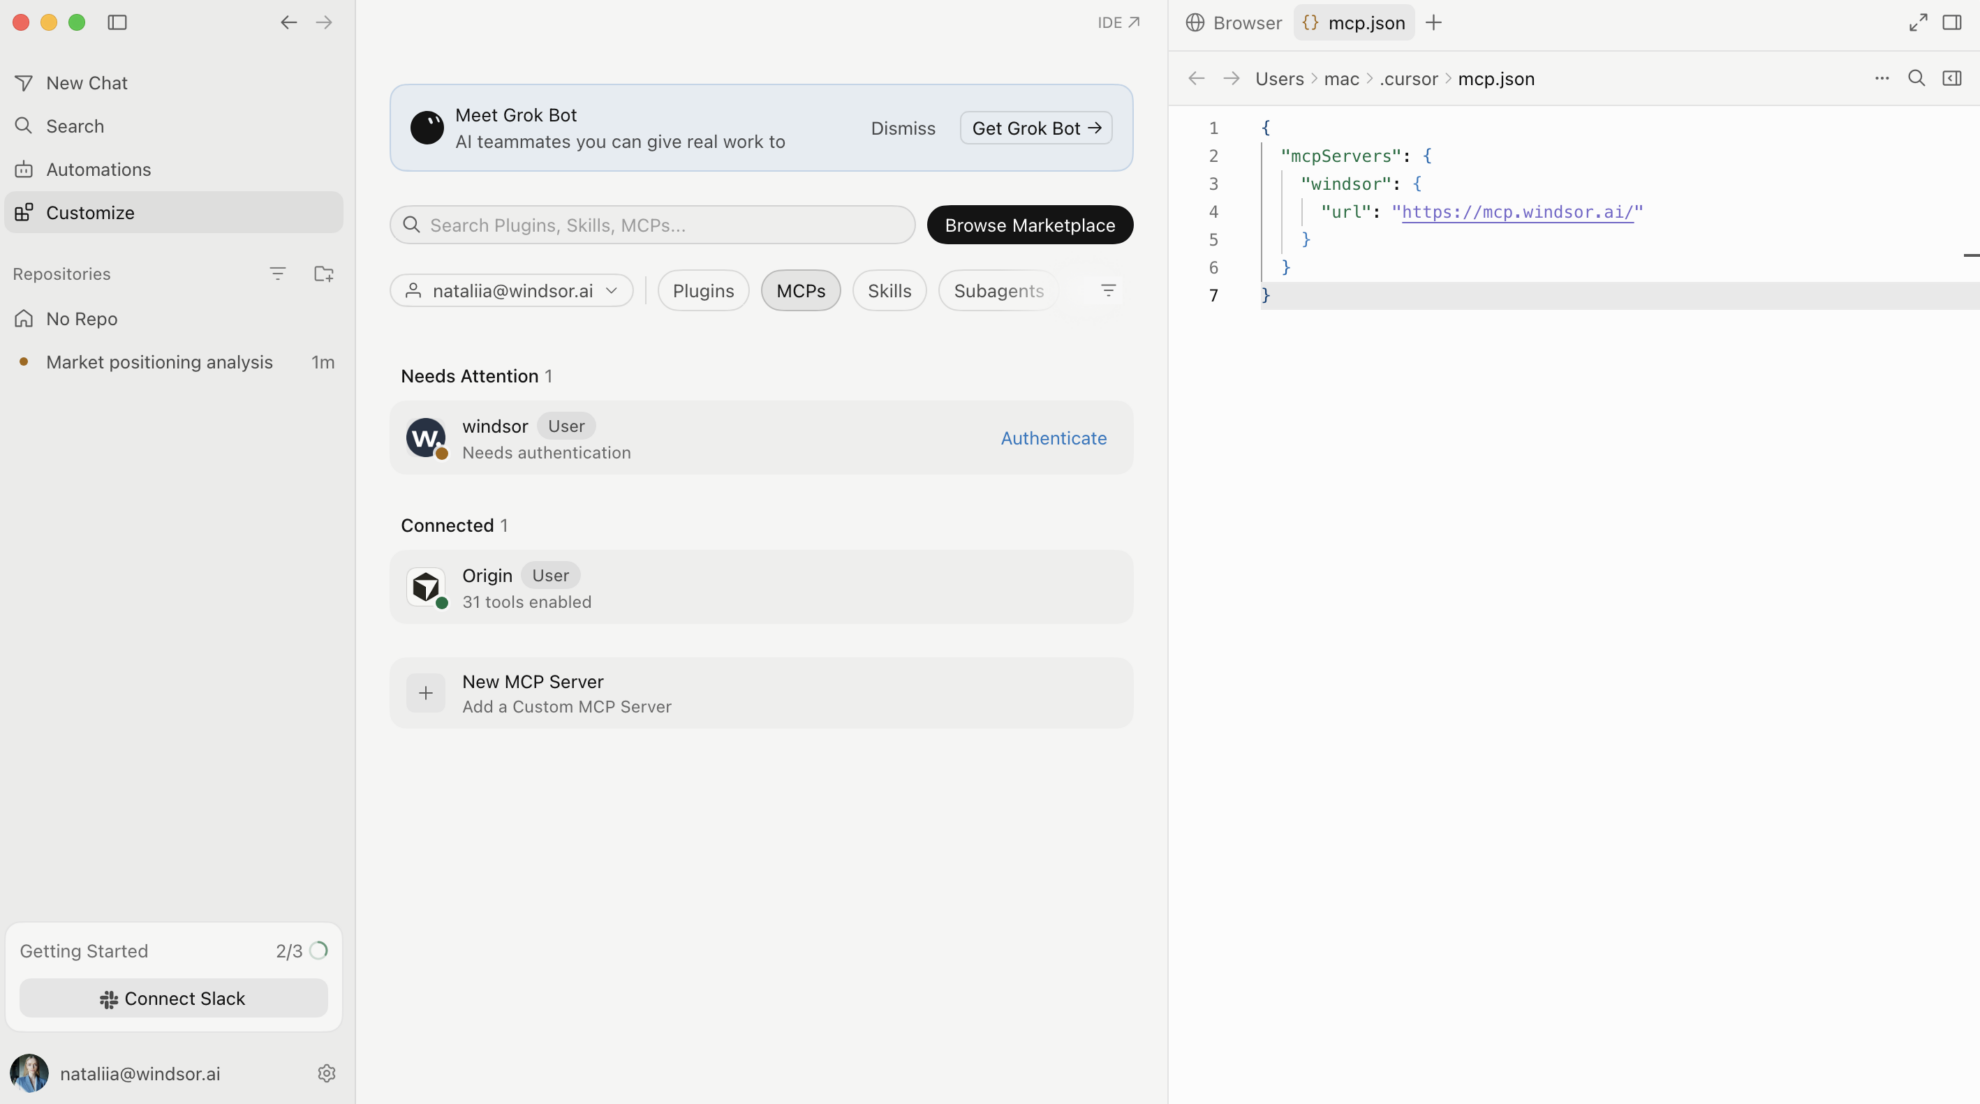Start a New Chat
Viewport: 1980px width, 1104px height.
(174, 83)
